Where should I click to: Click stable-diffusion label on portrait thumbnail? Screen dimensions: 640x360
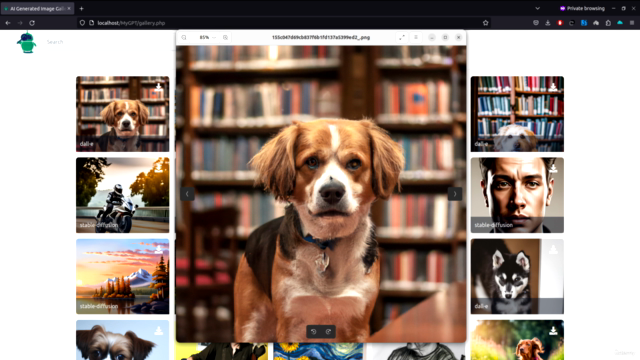click(x=493, y=225)
